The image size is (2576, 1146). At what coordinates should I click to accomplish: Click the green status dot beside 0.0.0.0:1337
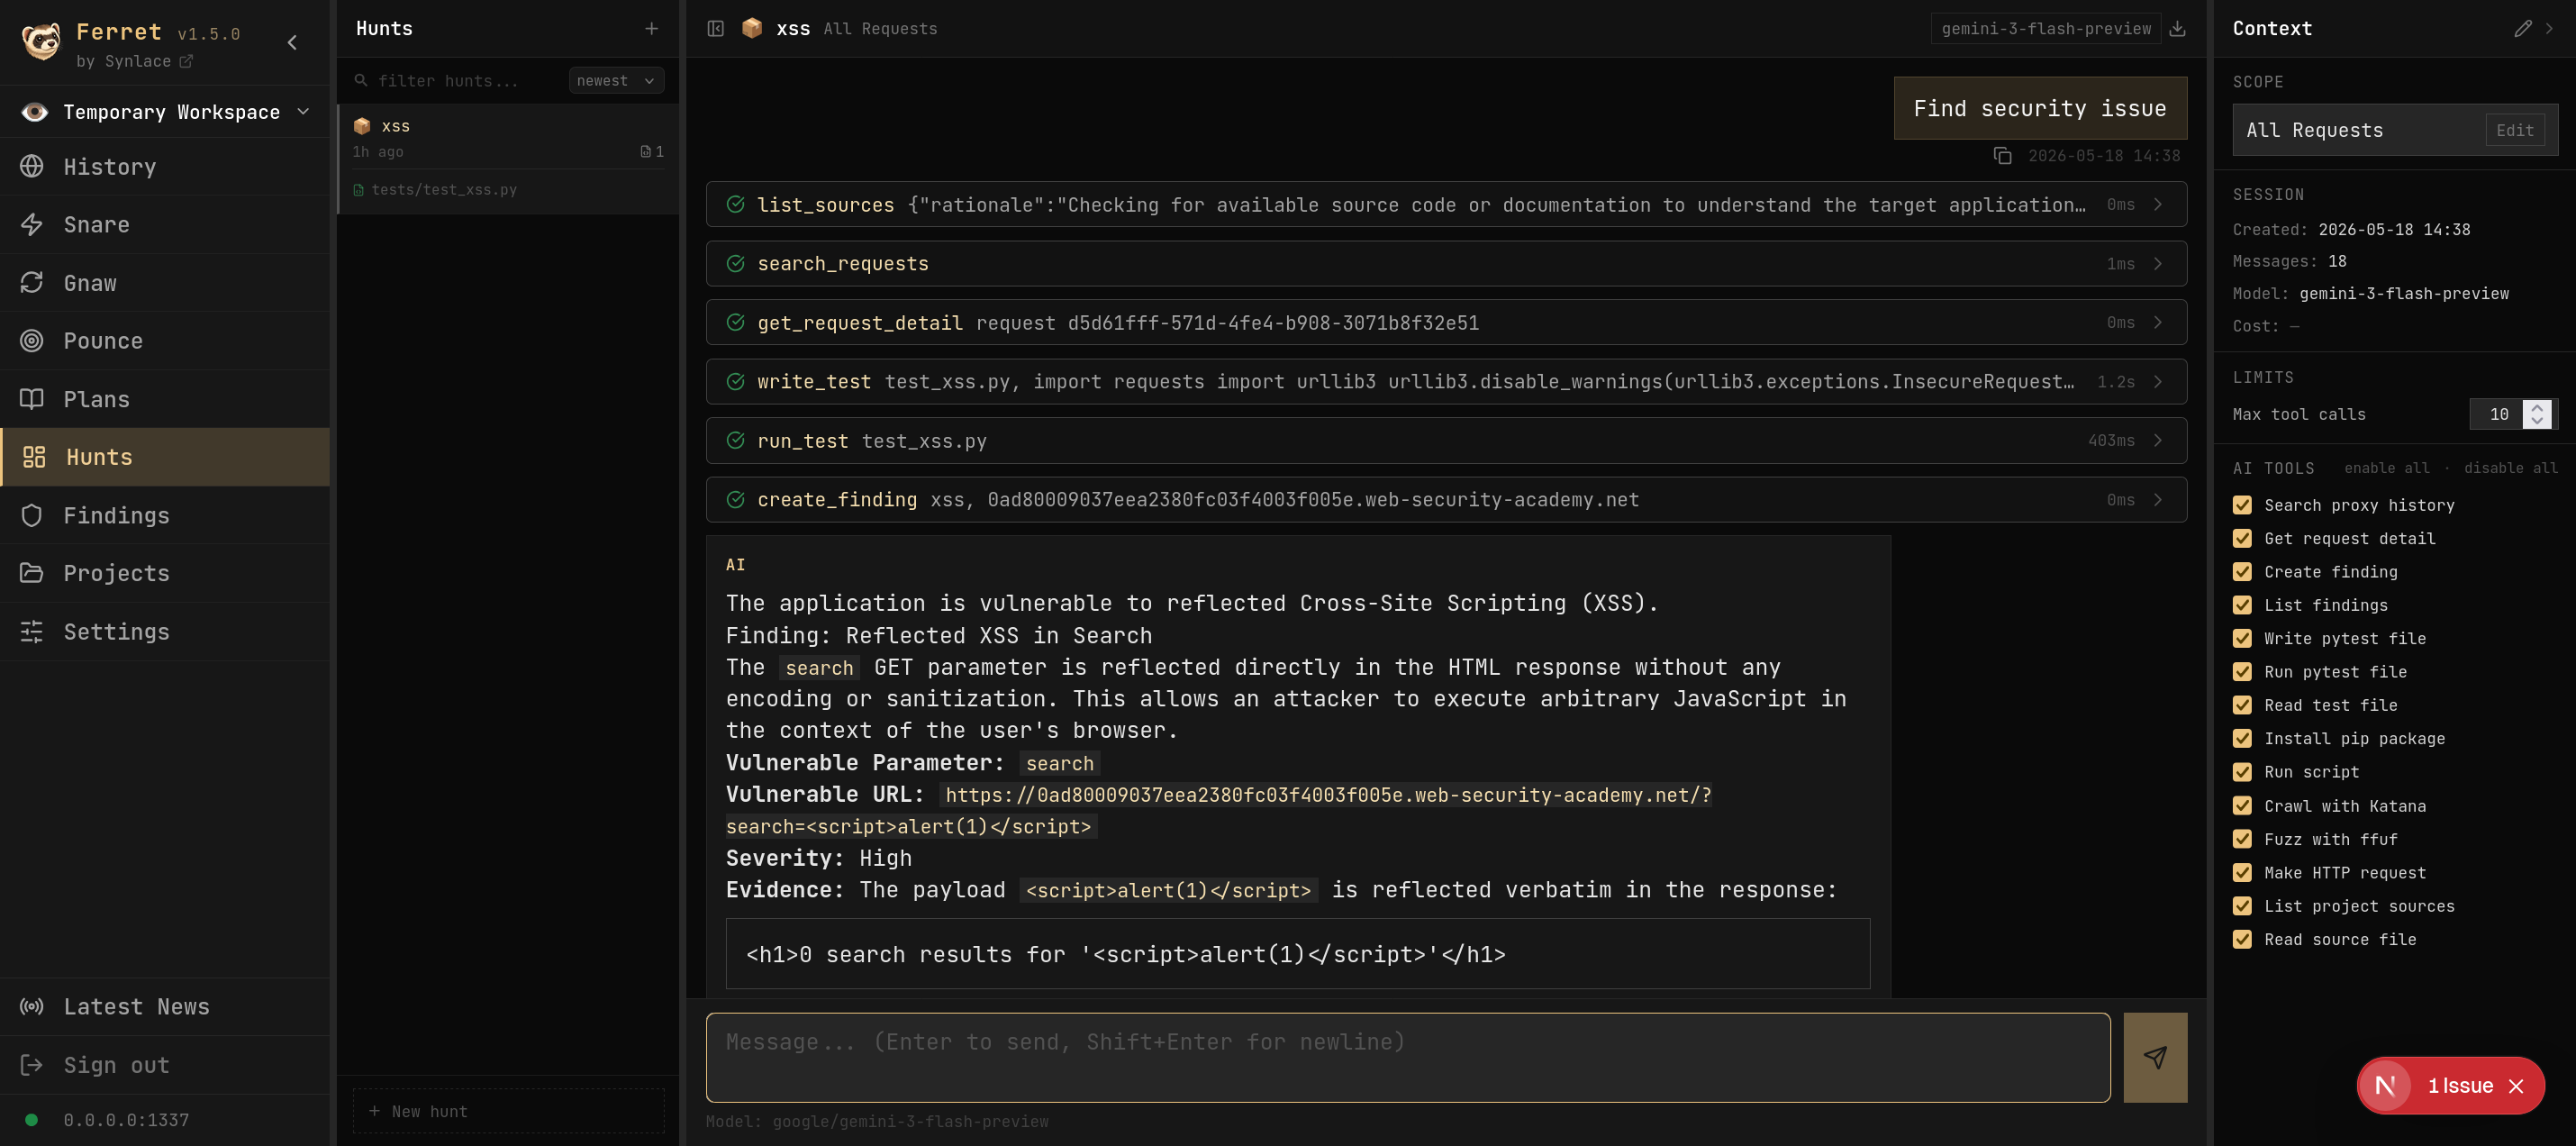coord(31,1120)
